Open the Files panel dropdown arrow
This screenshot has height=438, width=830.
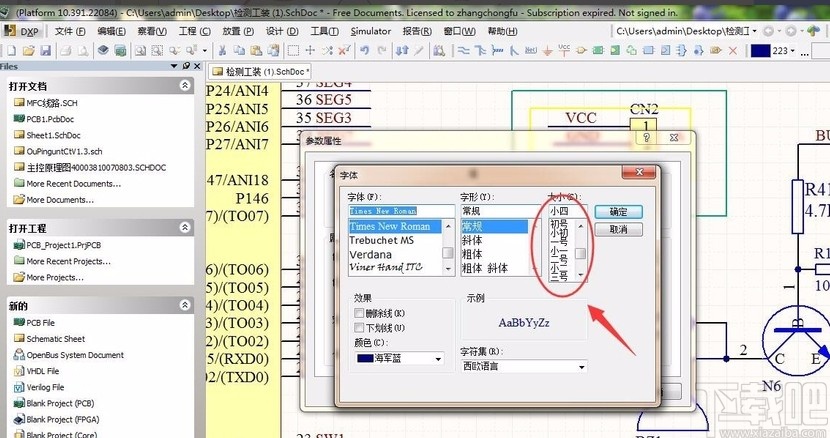pyautogui.click(x=174, y=66)
